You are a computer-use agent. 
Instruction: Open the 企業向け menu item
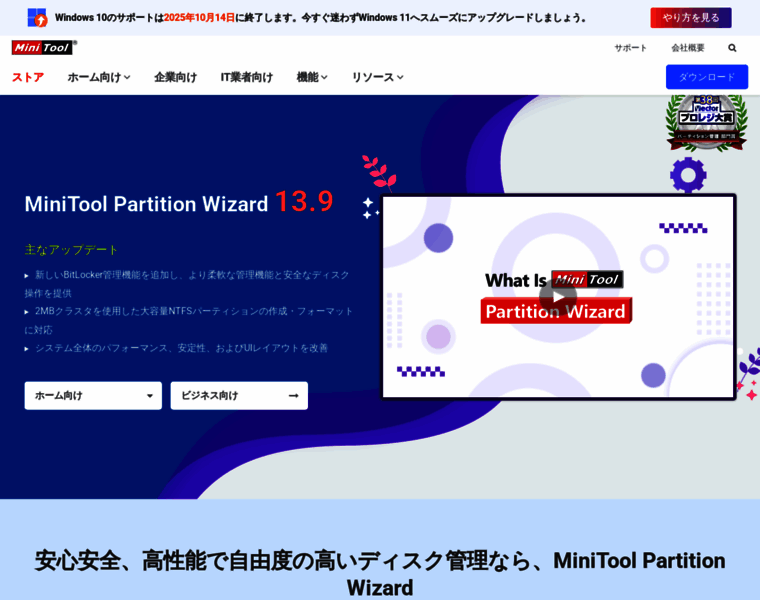coord(175,77)
